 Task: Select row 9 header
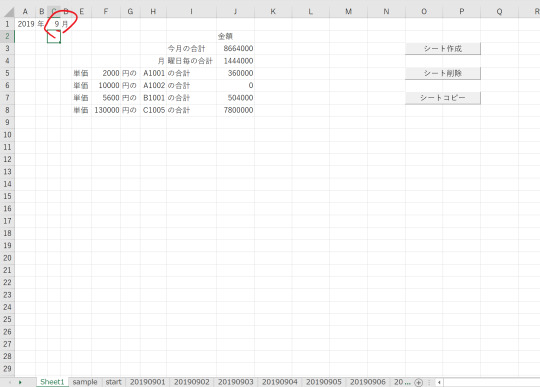click(x=7, y=122)
